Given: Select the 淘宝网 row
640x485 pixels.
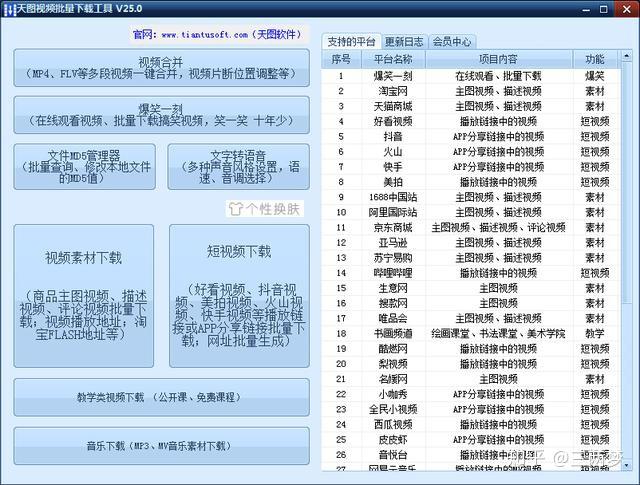Looking at the screenshot, I should 471,91.
